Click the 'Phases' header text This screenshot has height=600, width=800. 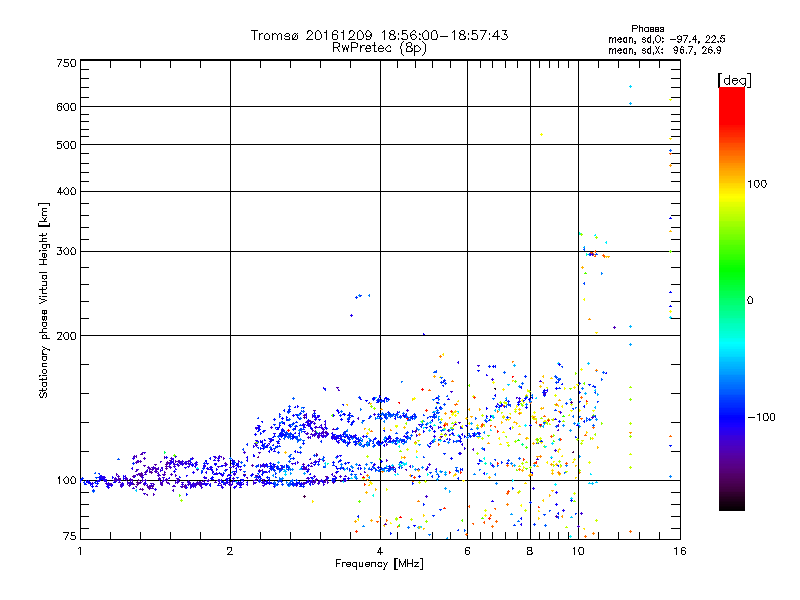(647, 29)
